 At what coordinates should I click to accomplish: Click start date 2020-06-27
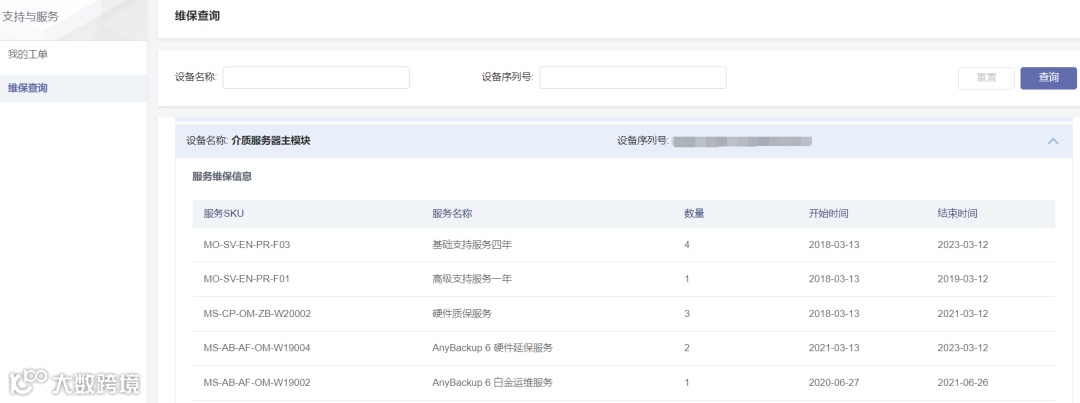[834, 382]
